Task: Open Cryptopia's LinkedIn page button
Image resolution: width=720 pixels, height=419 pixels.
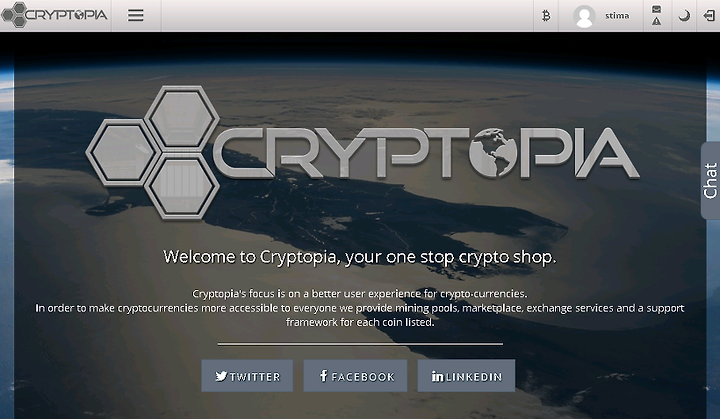Action: 466,376
